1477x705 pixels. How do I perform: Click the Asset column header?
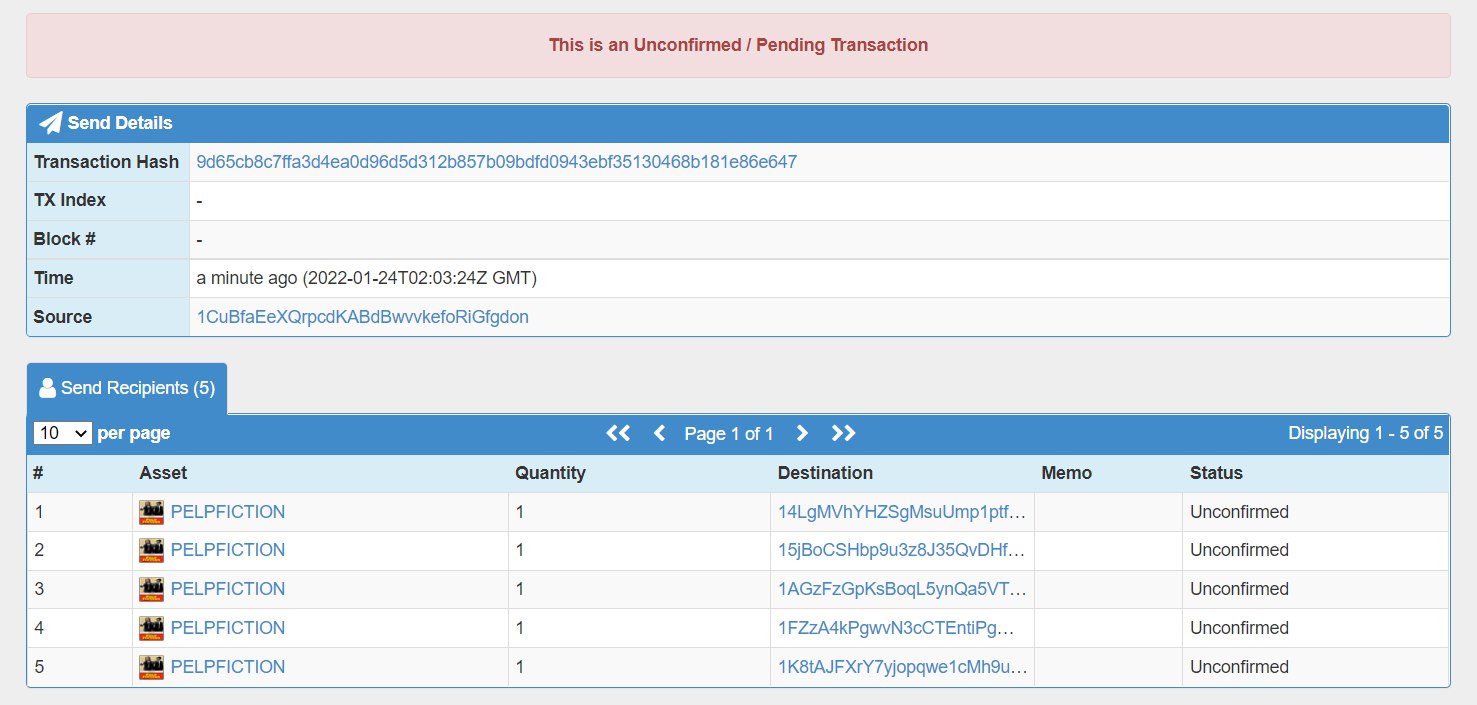(163, 473)
